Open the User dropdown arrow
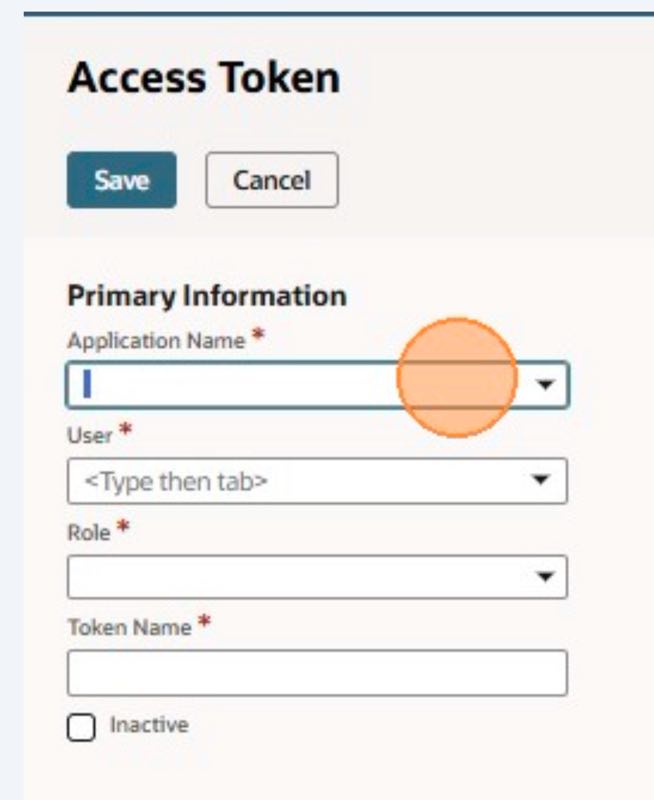This screenshot has height=800, width=654. pyautogui.click(x=541, y=481)
